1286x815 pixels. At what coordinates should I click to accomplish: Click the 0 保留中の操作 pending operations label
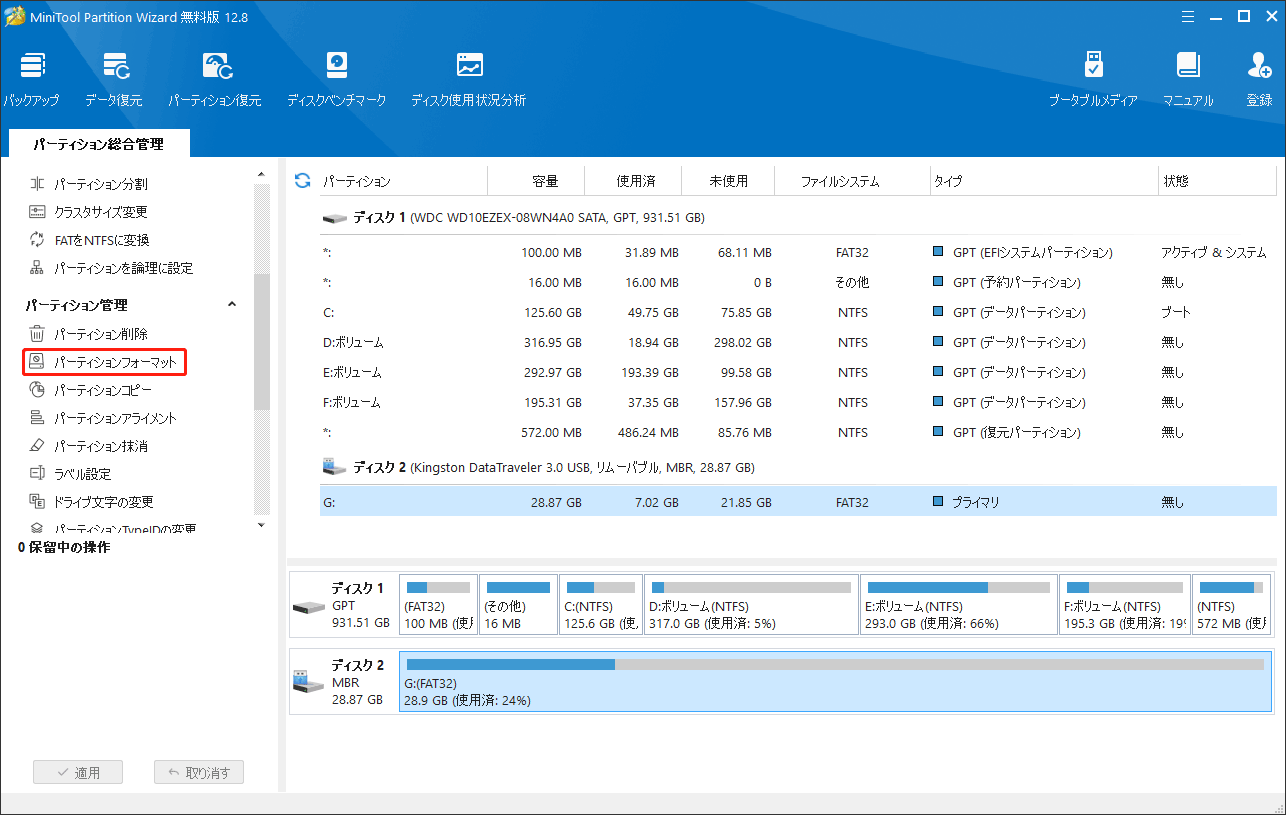pos(64,547)
